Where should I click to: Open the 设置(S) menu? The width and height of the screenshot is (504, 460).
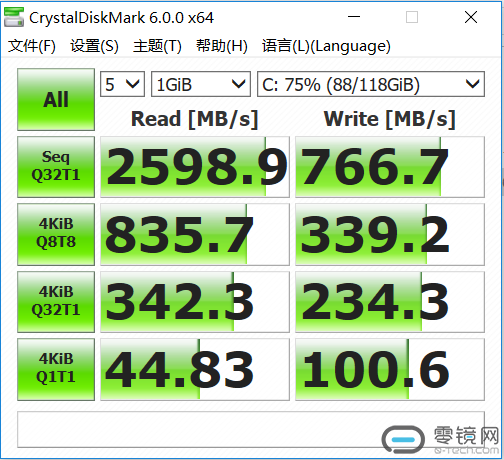(94, 46)
